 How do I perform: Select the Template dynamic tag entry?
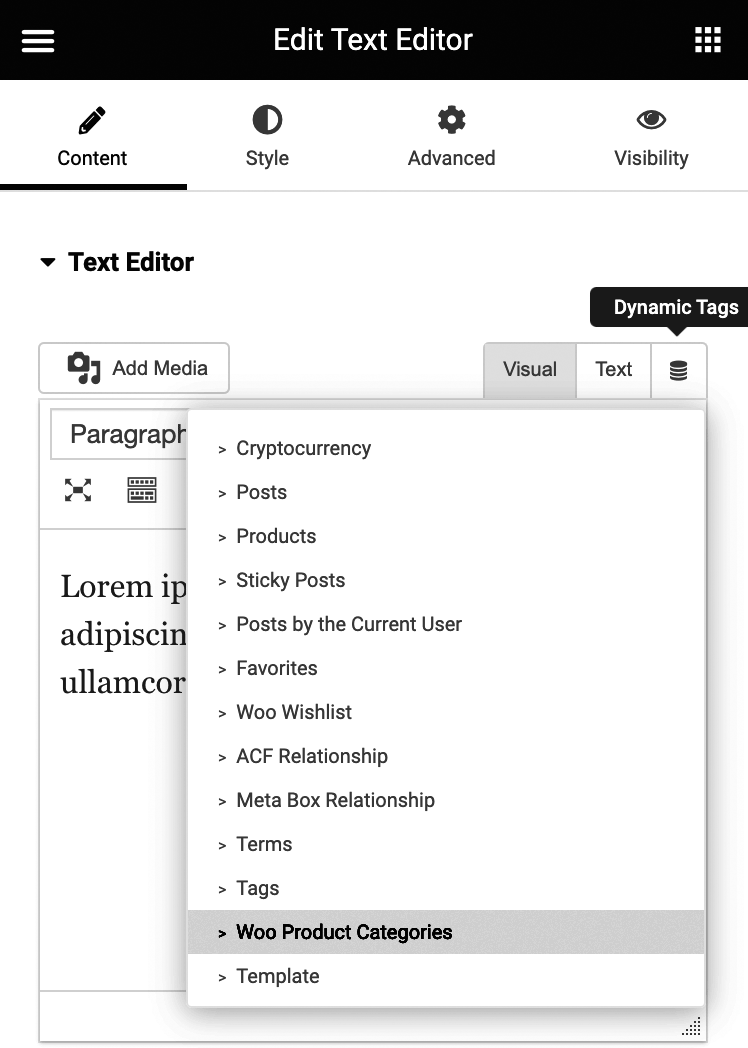click(x=277, y=976)
